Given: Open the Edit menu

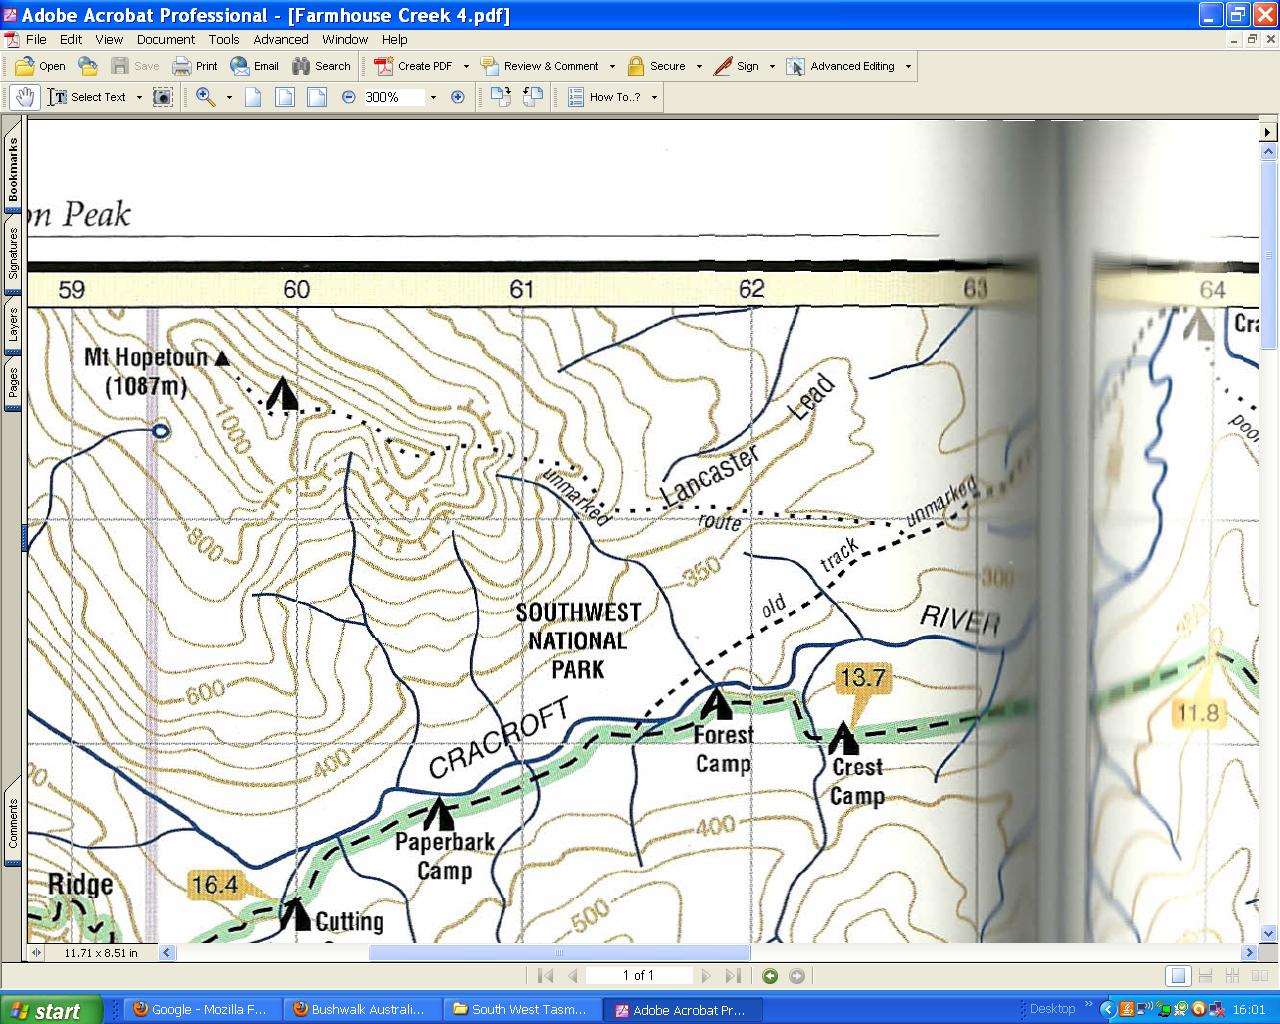Looking at the screenshot, I should (x=71, y=39).
